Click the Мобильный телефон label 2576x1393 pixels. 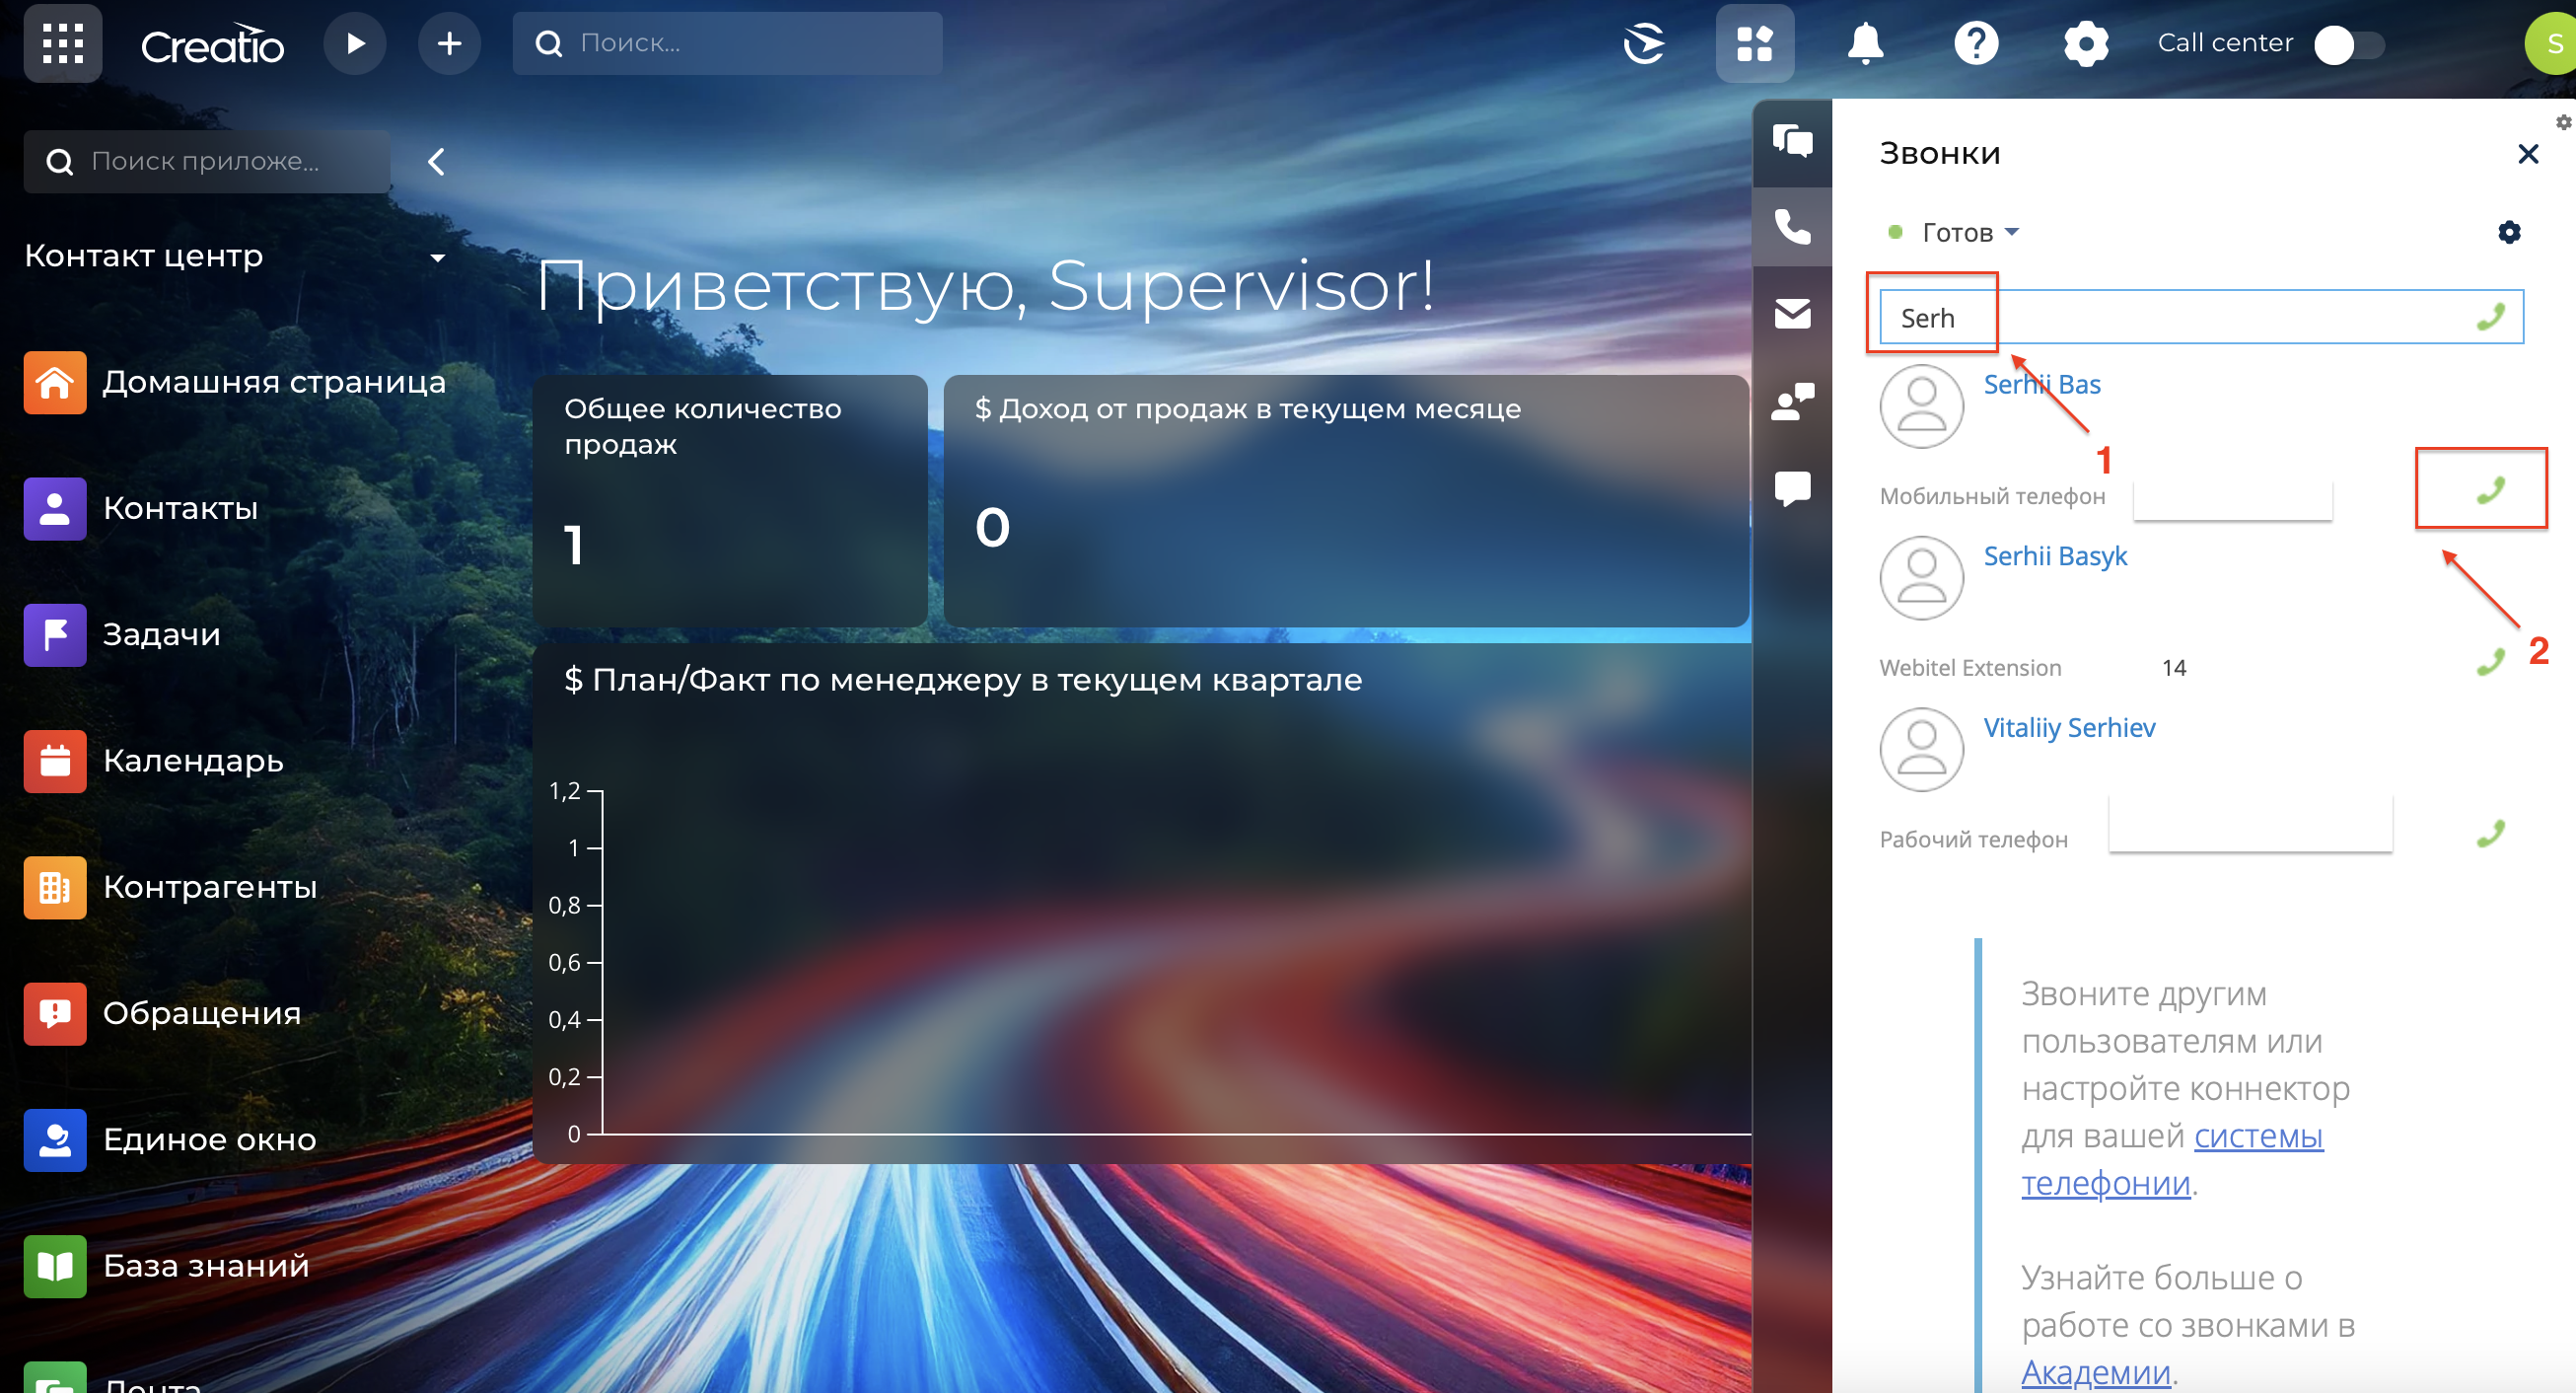click(x=1992, y=496)
